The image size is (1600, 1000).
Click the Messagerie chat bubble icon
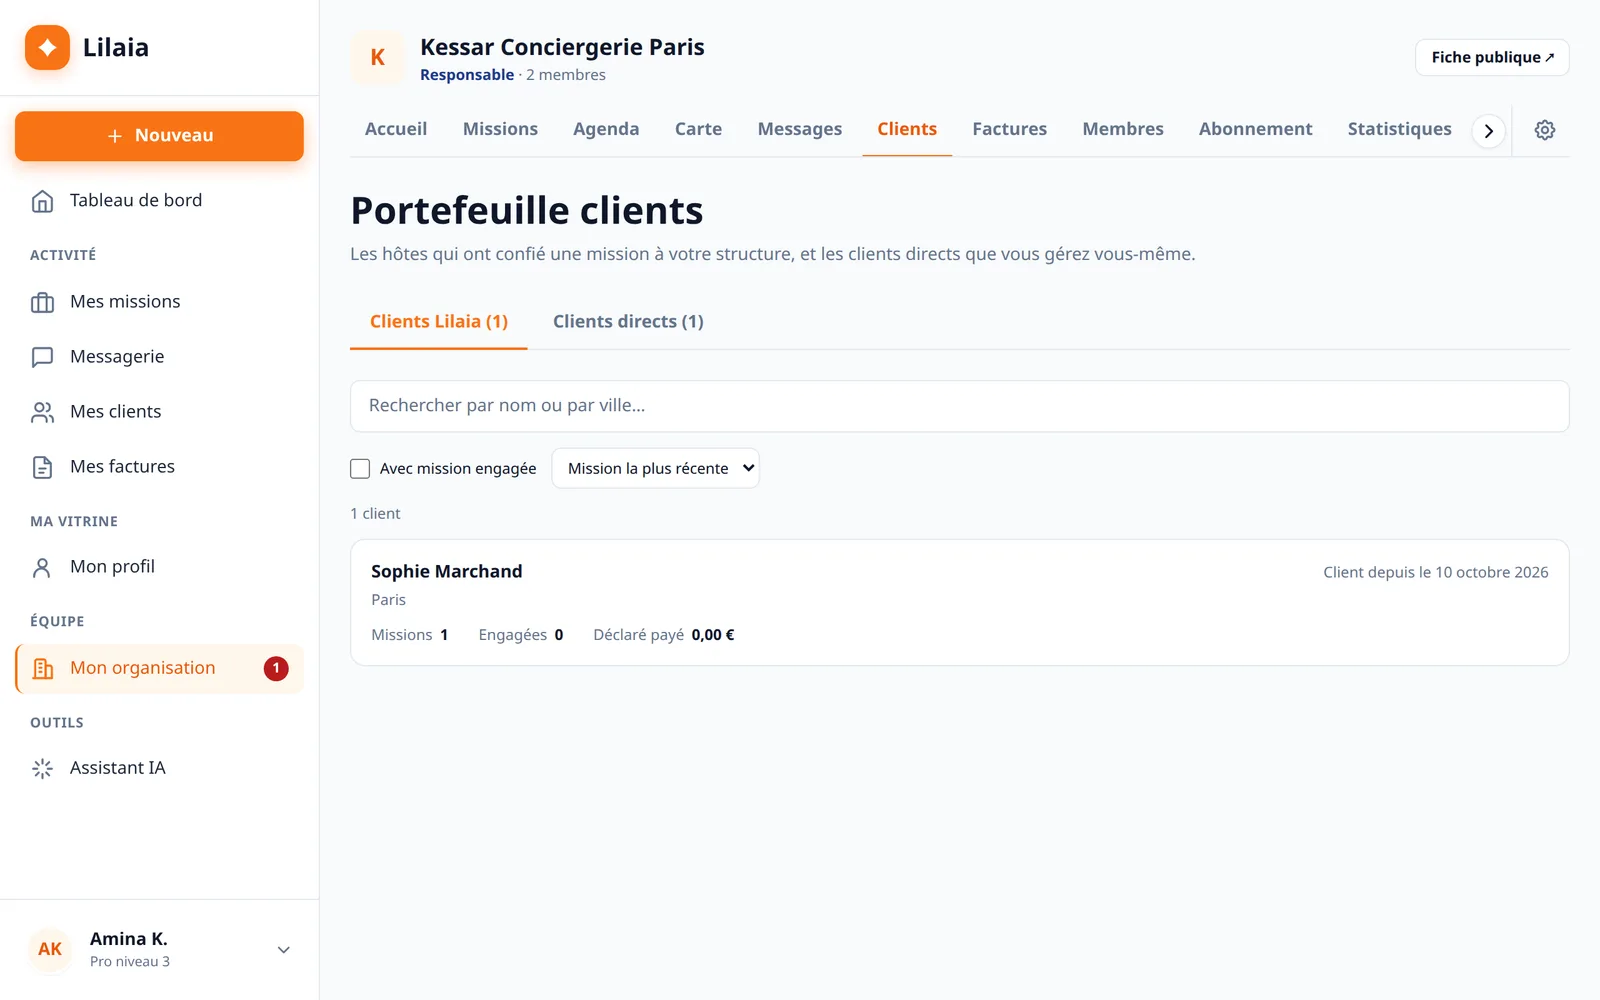(x=42, y=357)
